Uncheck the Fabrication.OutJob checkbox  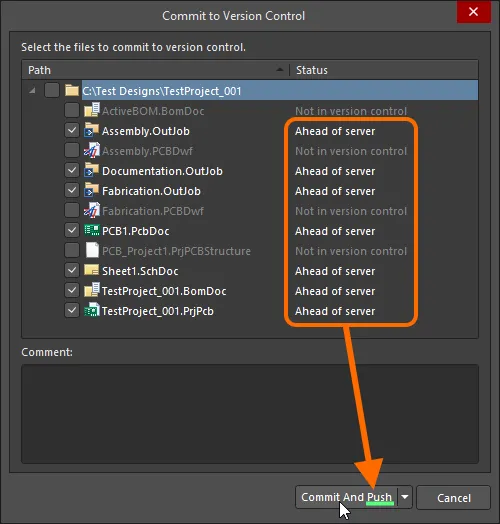[72, 190]
